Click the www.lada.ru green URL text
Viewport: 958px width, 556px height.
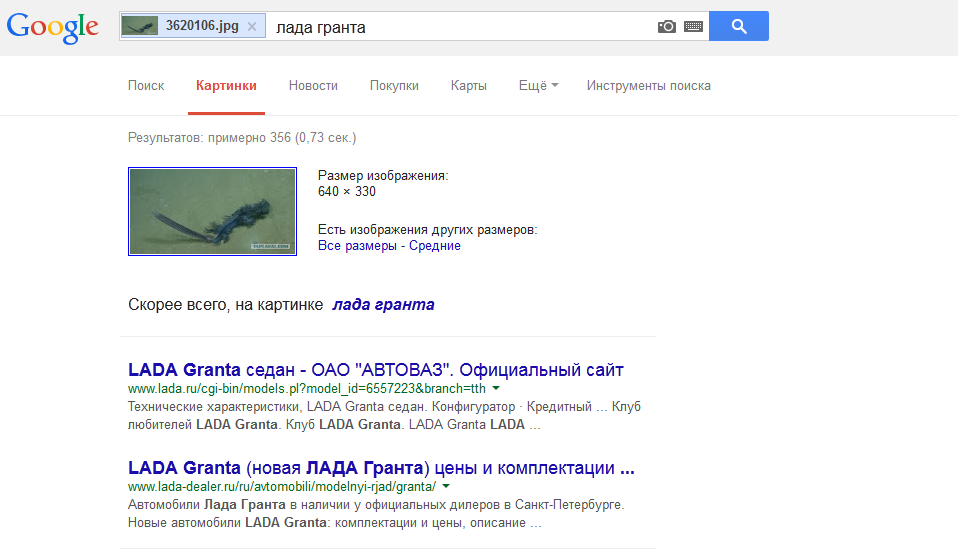pyautogui.click(x=307, y=389)
